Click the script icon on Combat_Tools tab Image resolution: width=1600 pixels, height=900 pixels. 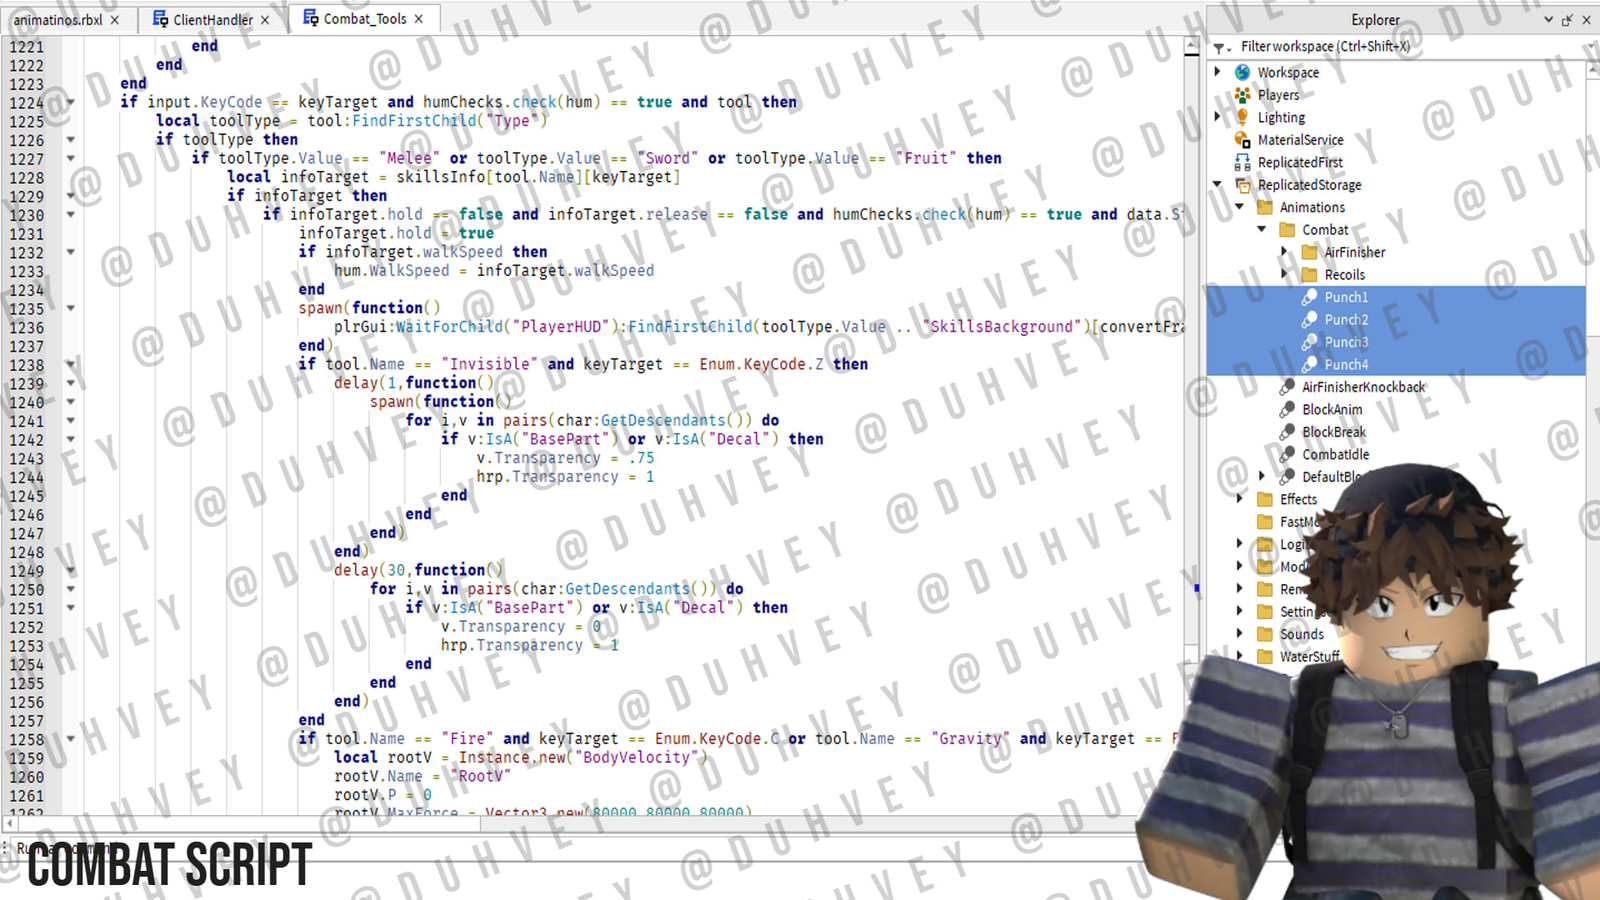[310, 18]
